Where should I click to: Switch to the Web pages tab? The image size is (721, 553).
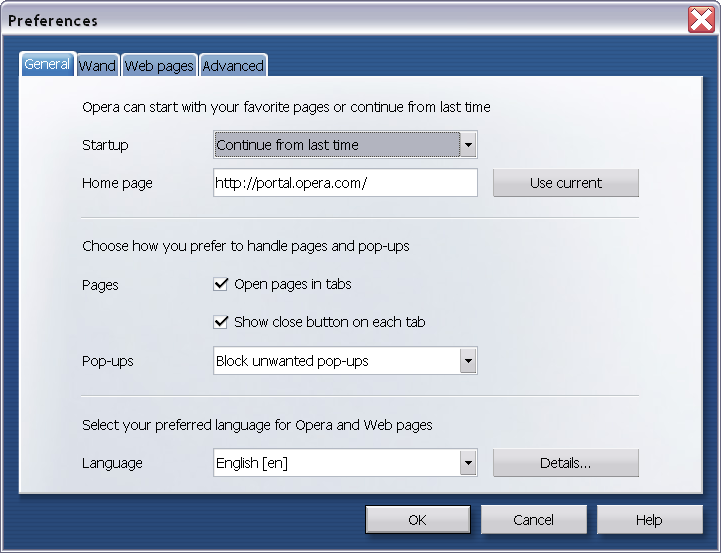[x=159, y=66]
